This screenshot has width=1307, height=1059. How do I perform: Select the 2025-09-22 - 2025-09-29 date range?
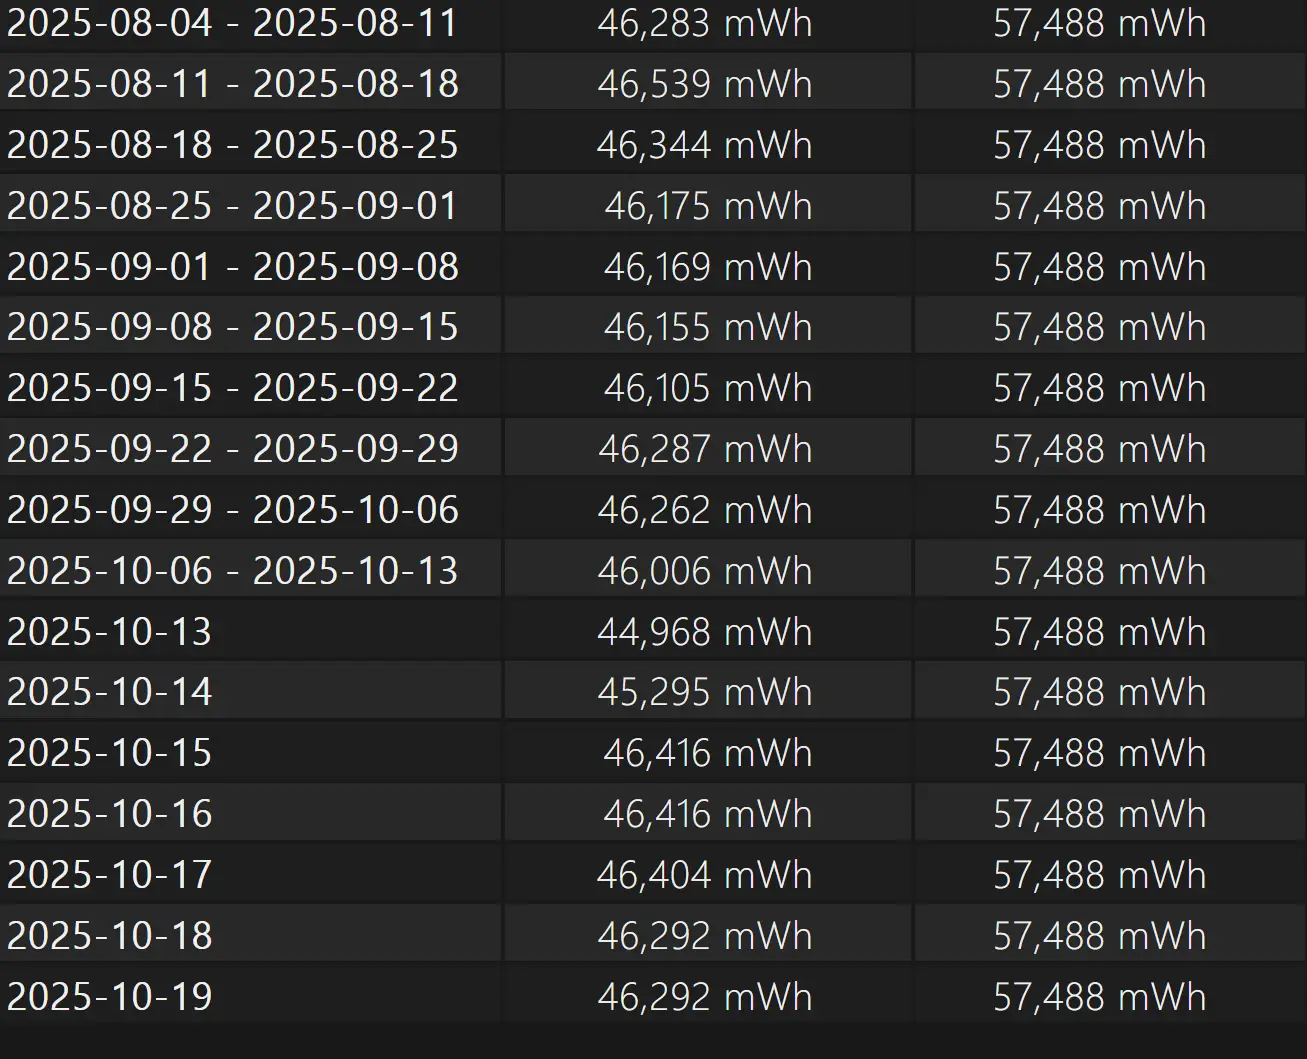(232, 449)
